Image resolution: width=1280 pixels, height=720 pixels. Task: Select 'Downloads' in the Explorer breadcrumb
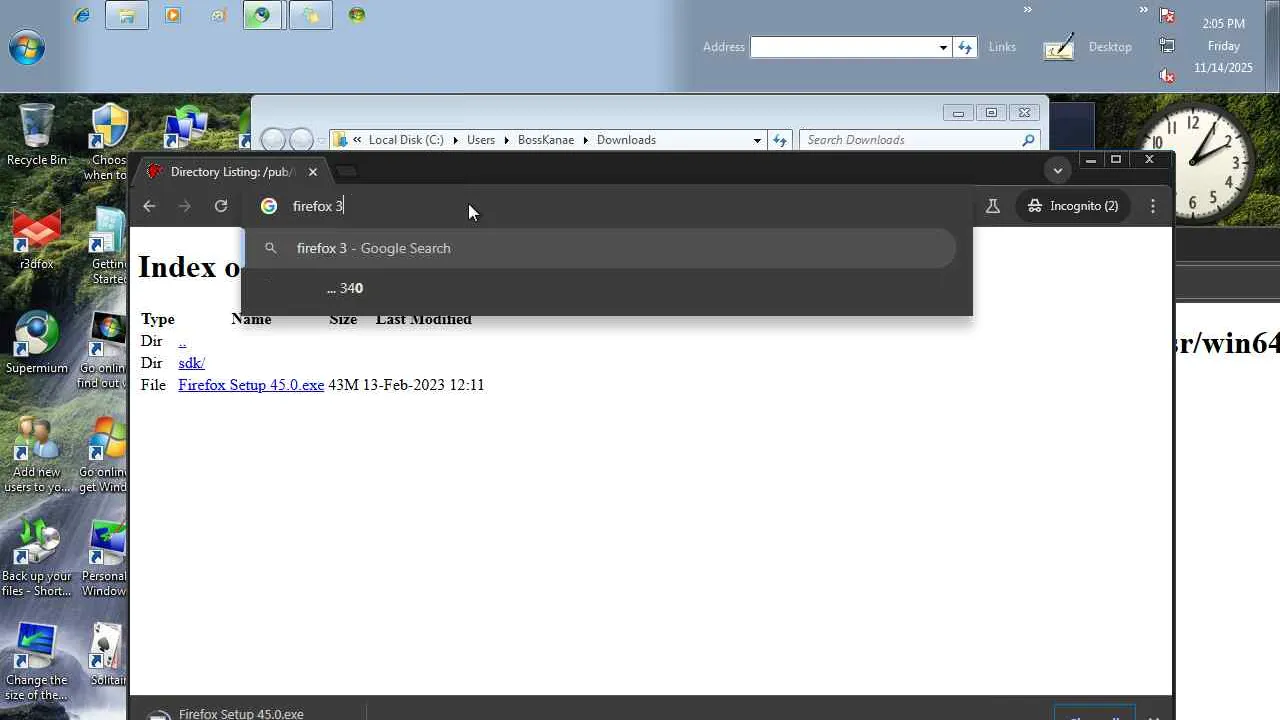(x=626, y=140)
